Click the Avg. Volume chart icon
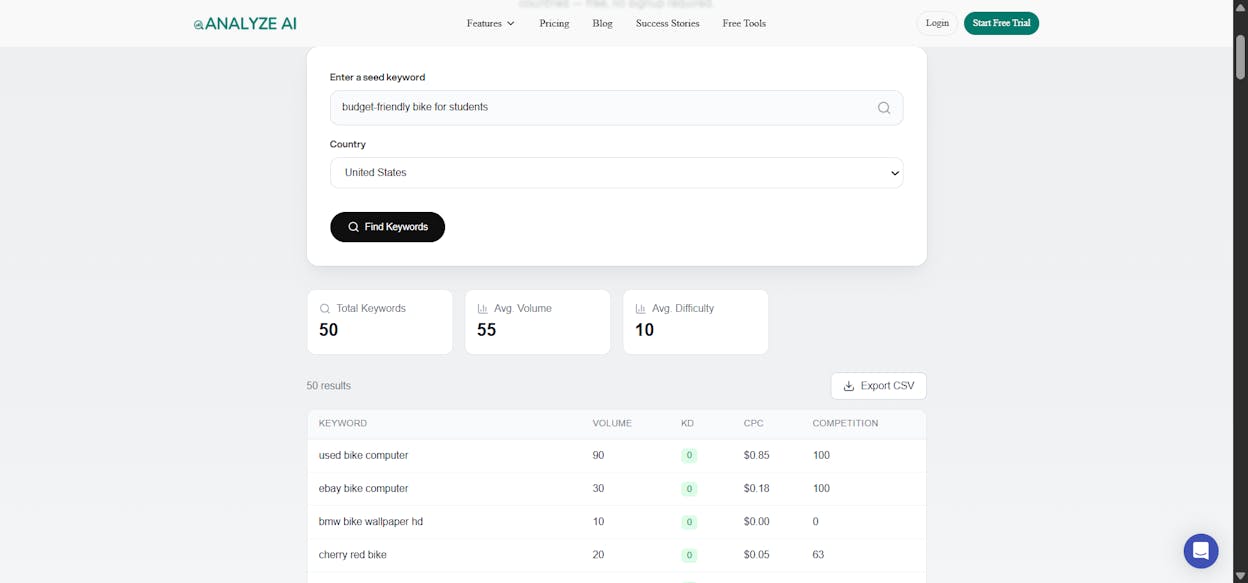 (x=483, y=309)
